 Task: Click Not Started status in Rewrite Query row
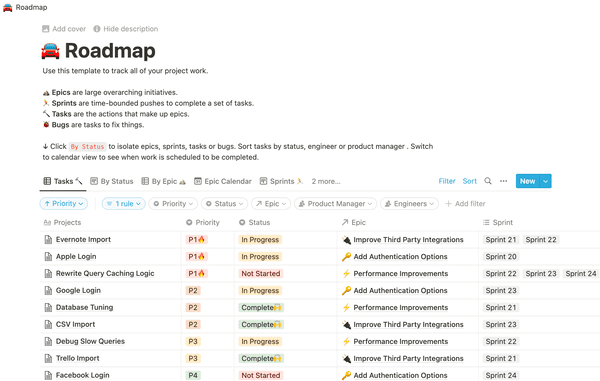tap(261, 274)
